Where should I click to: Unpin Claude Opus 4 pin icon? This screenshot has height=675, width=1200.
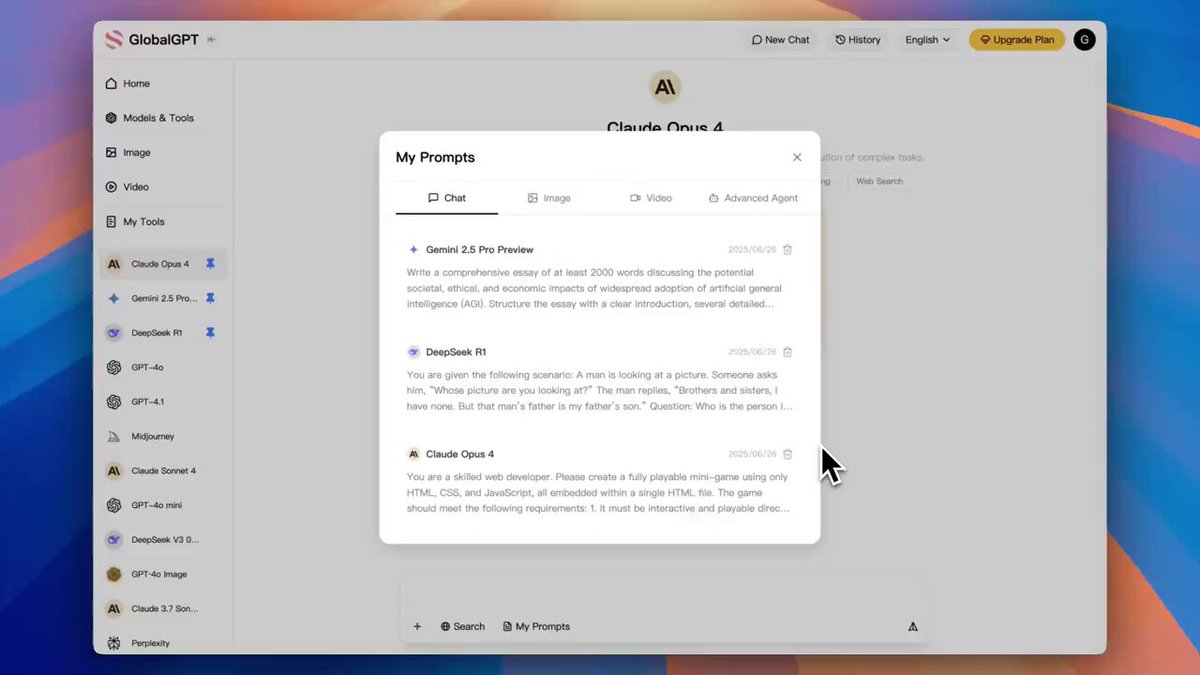pyautogui.click(x=210, y=264)
